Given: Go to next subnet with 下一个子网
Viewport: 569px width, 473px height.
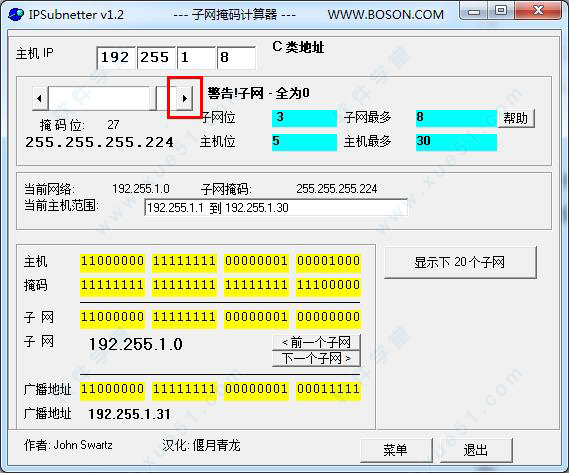Looking at the screenshot, I should click(316, 358).
